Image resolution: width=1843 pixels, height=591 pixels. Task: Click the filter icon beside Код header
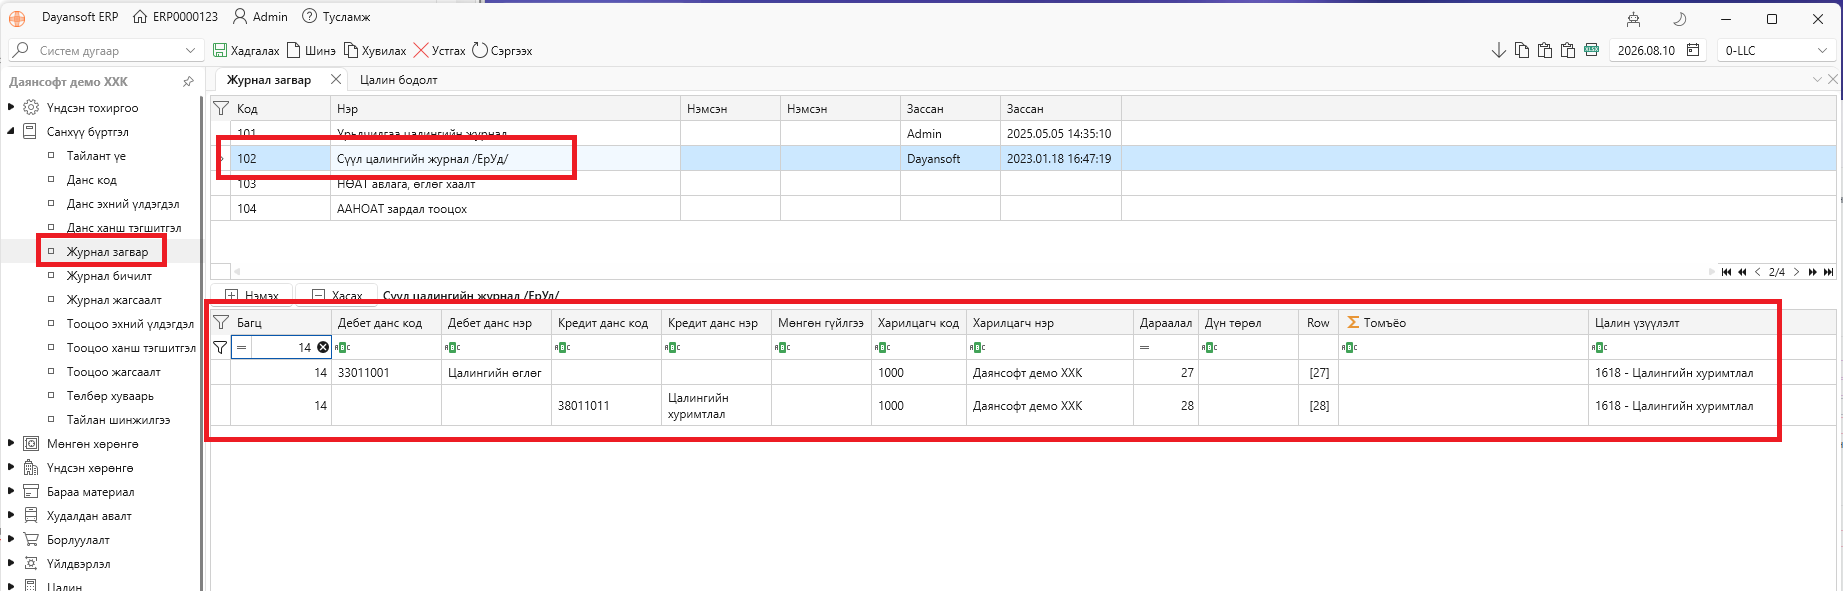point(221,108)
